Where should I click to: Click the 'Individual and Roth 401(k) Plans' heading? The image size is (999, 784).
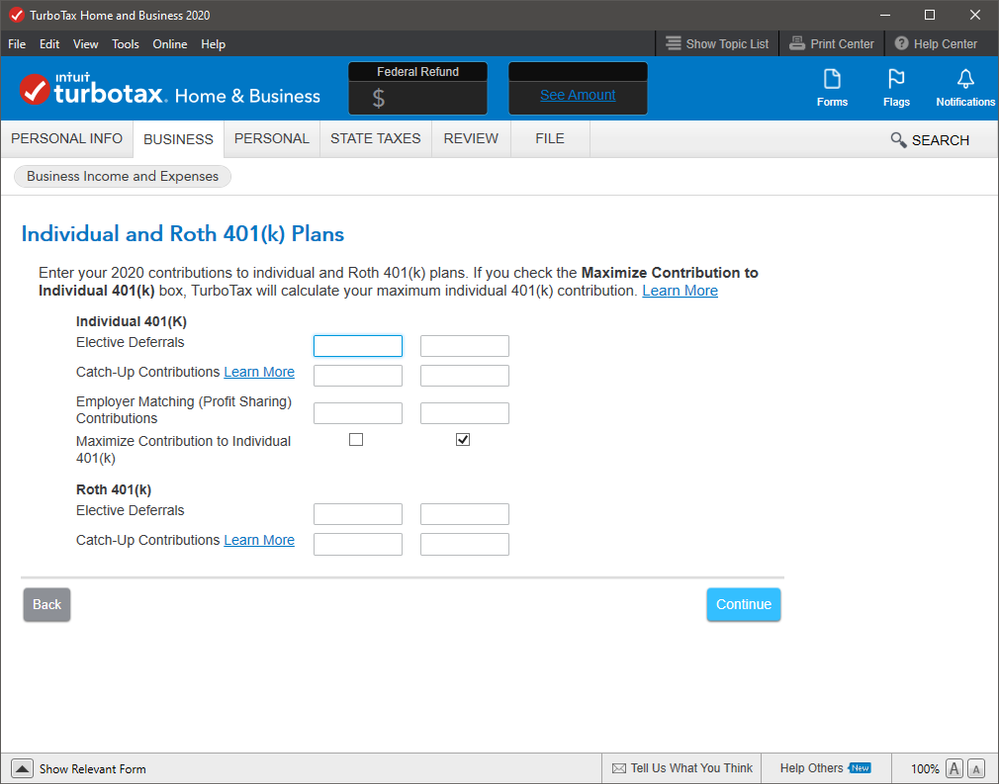(183, 234)
